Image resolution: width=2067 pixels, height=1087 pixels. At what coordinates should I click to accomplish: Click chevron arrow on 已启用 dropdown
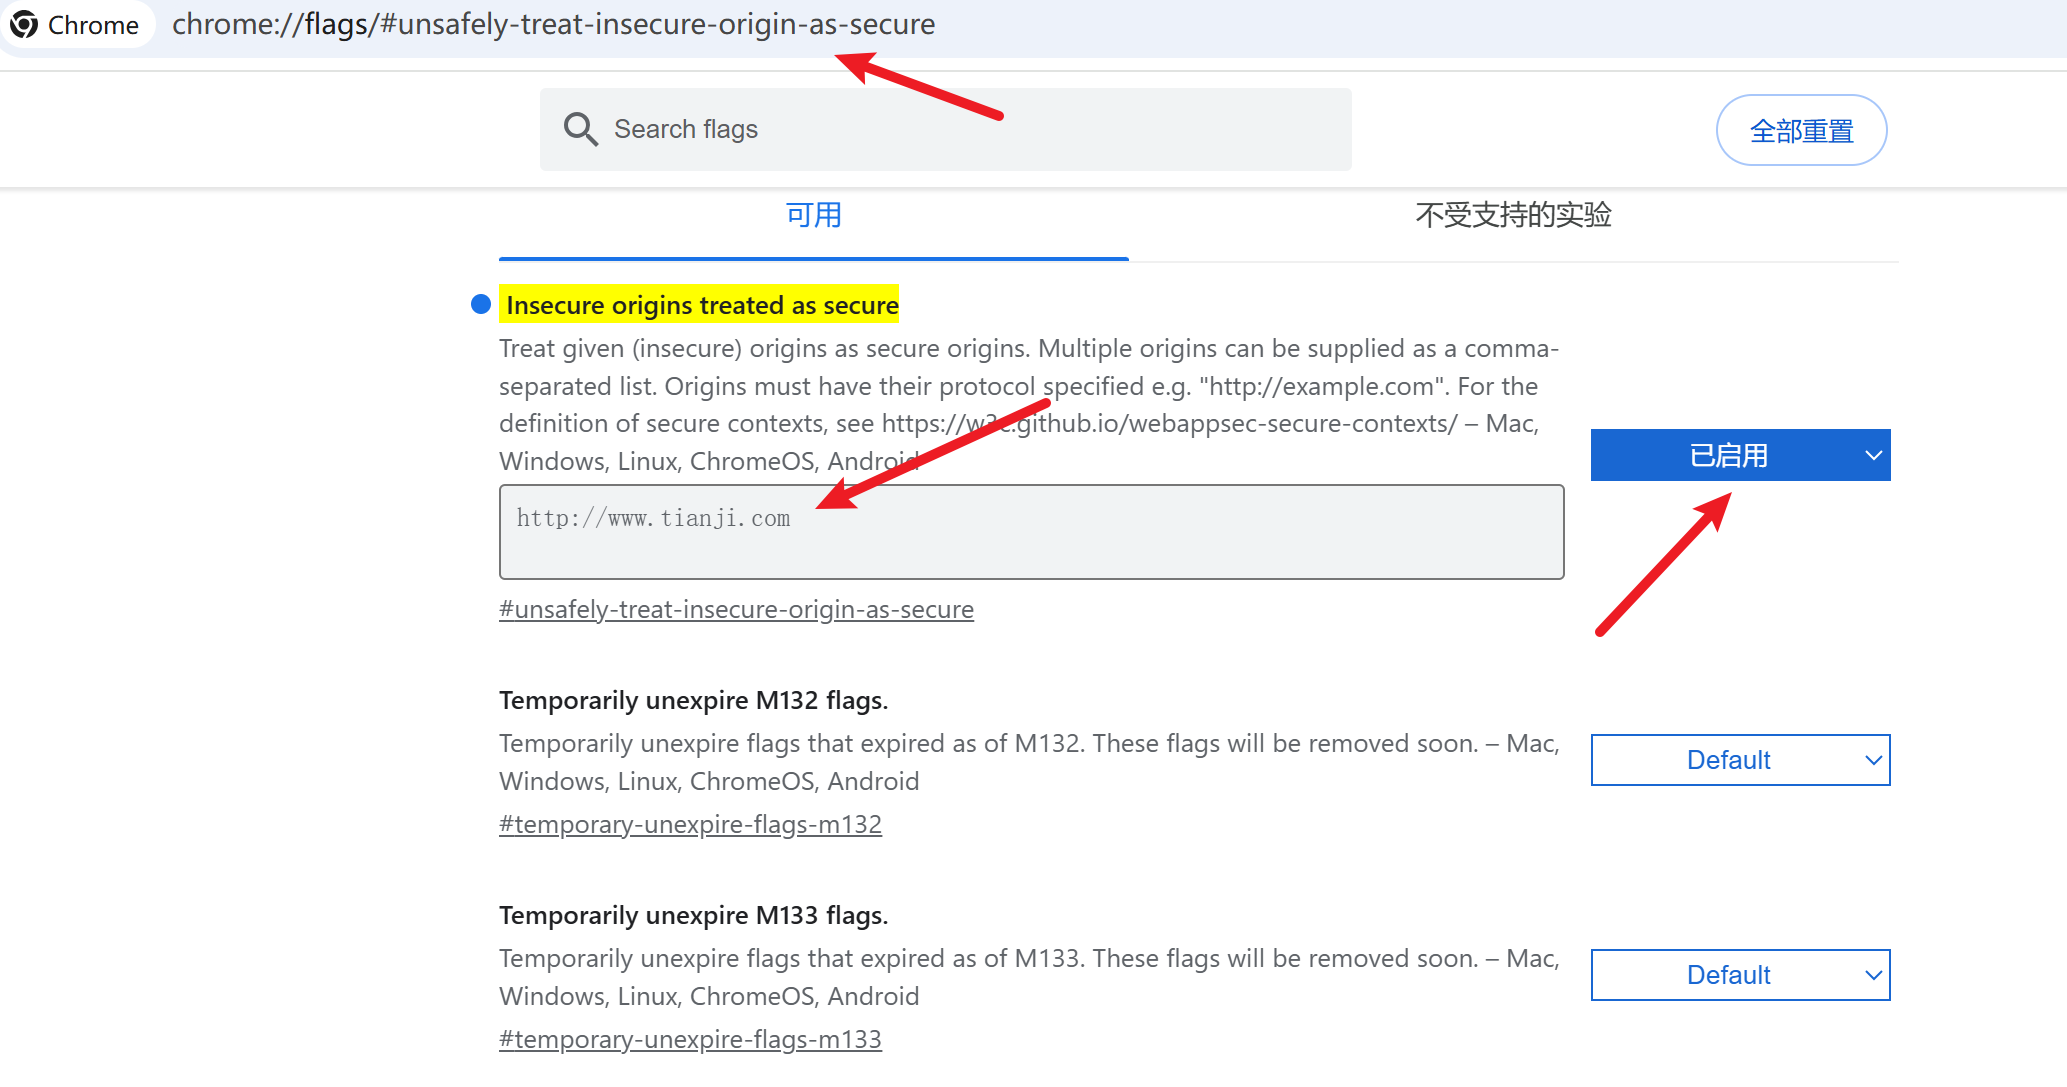pos(1873,456)
